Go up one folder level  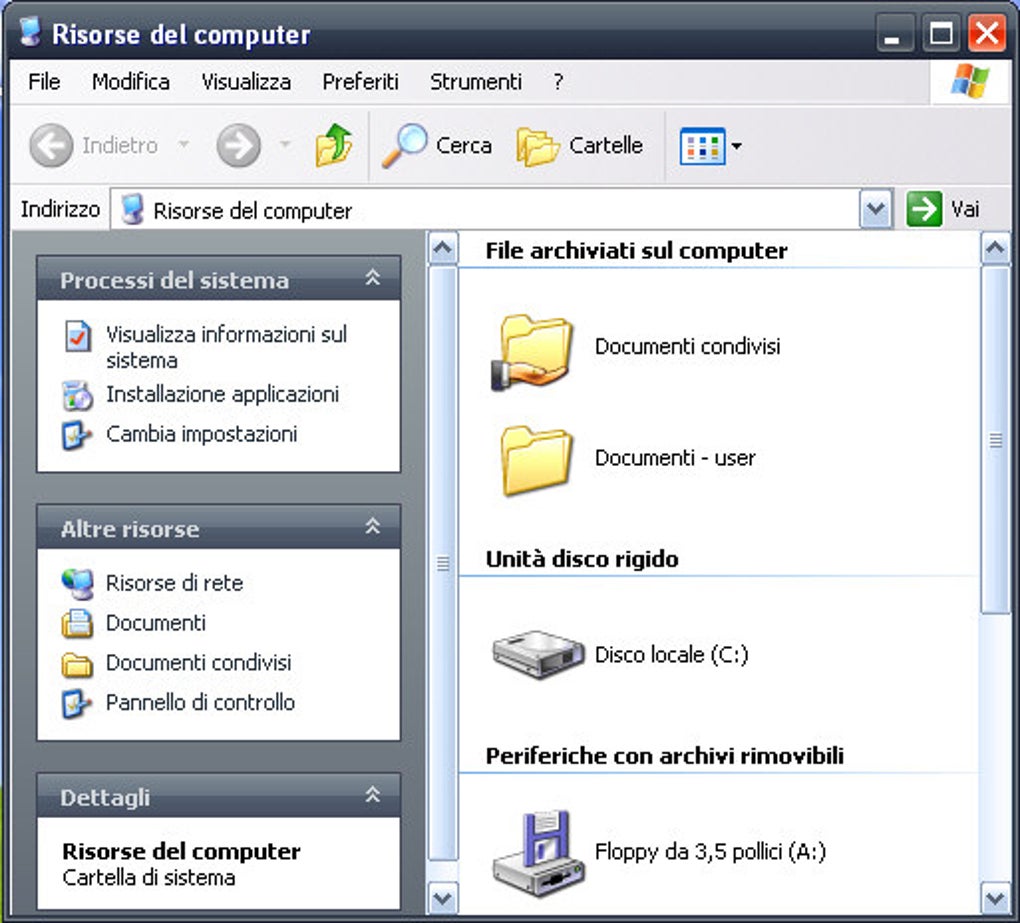[334, 144]
